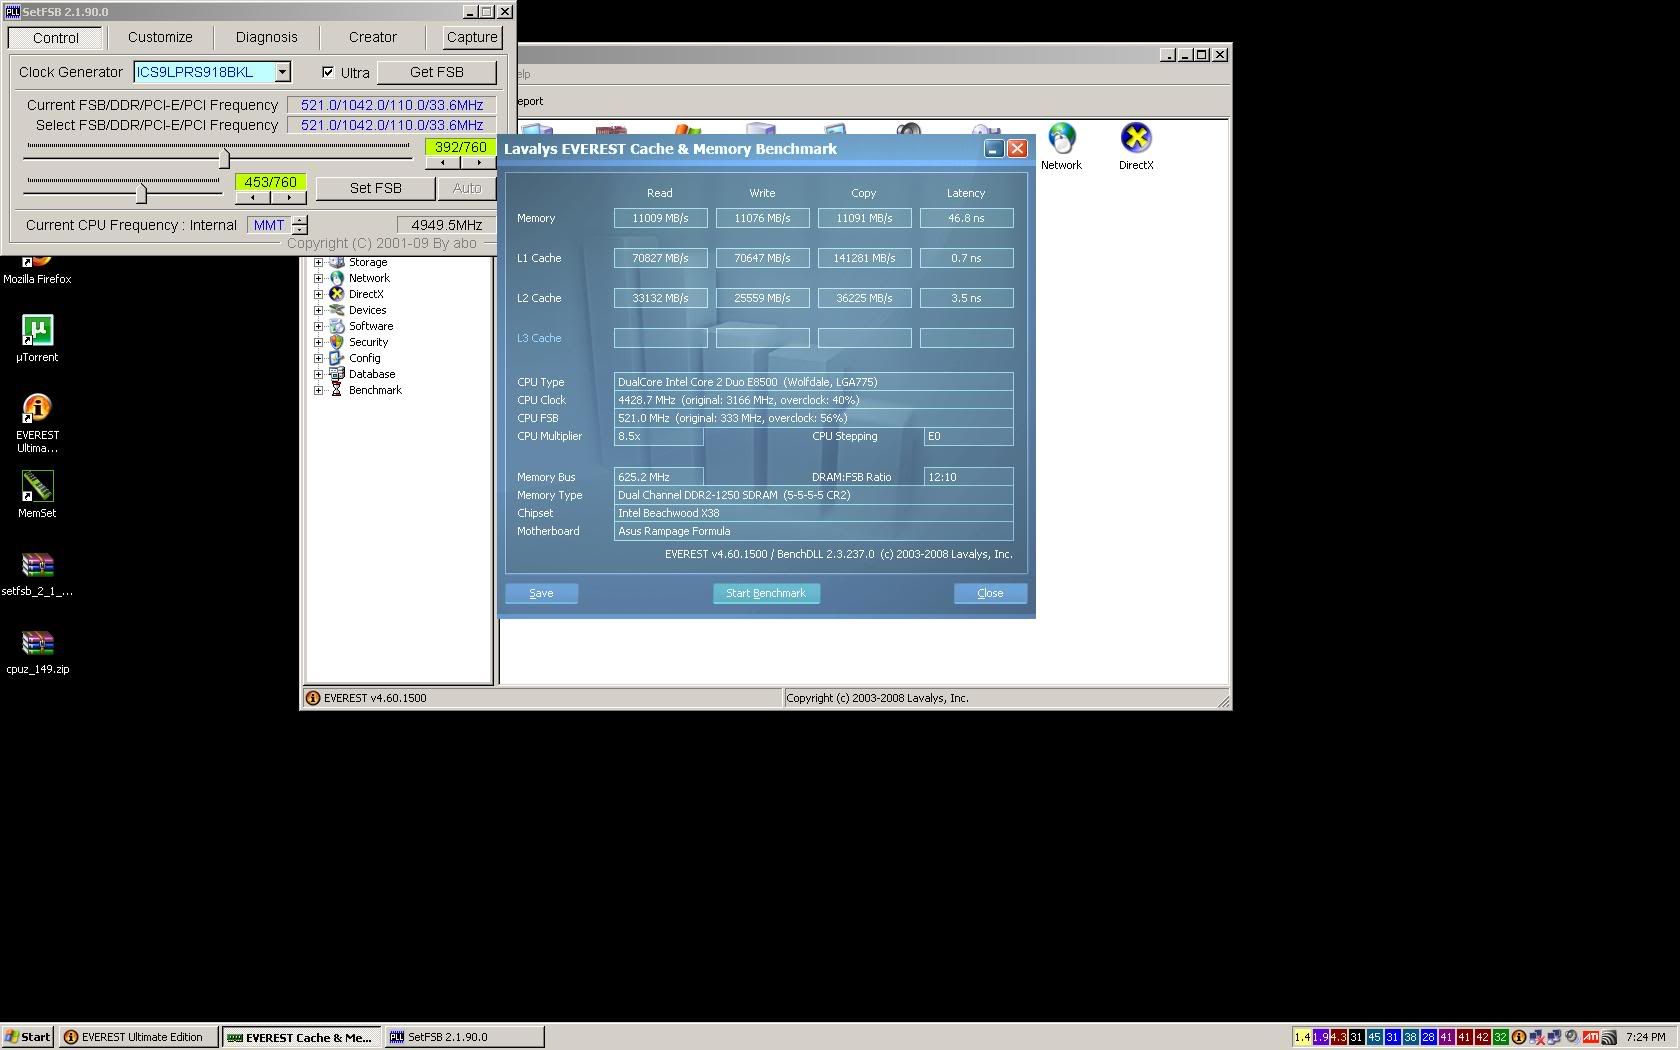
Task: Toggle the Ultra checkbox in SetFSB
Action: point(328,72)
